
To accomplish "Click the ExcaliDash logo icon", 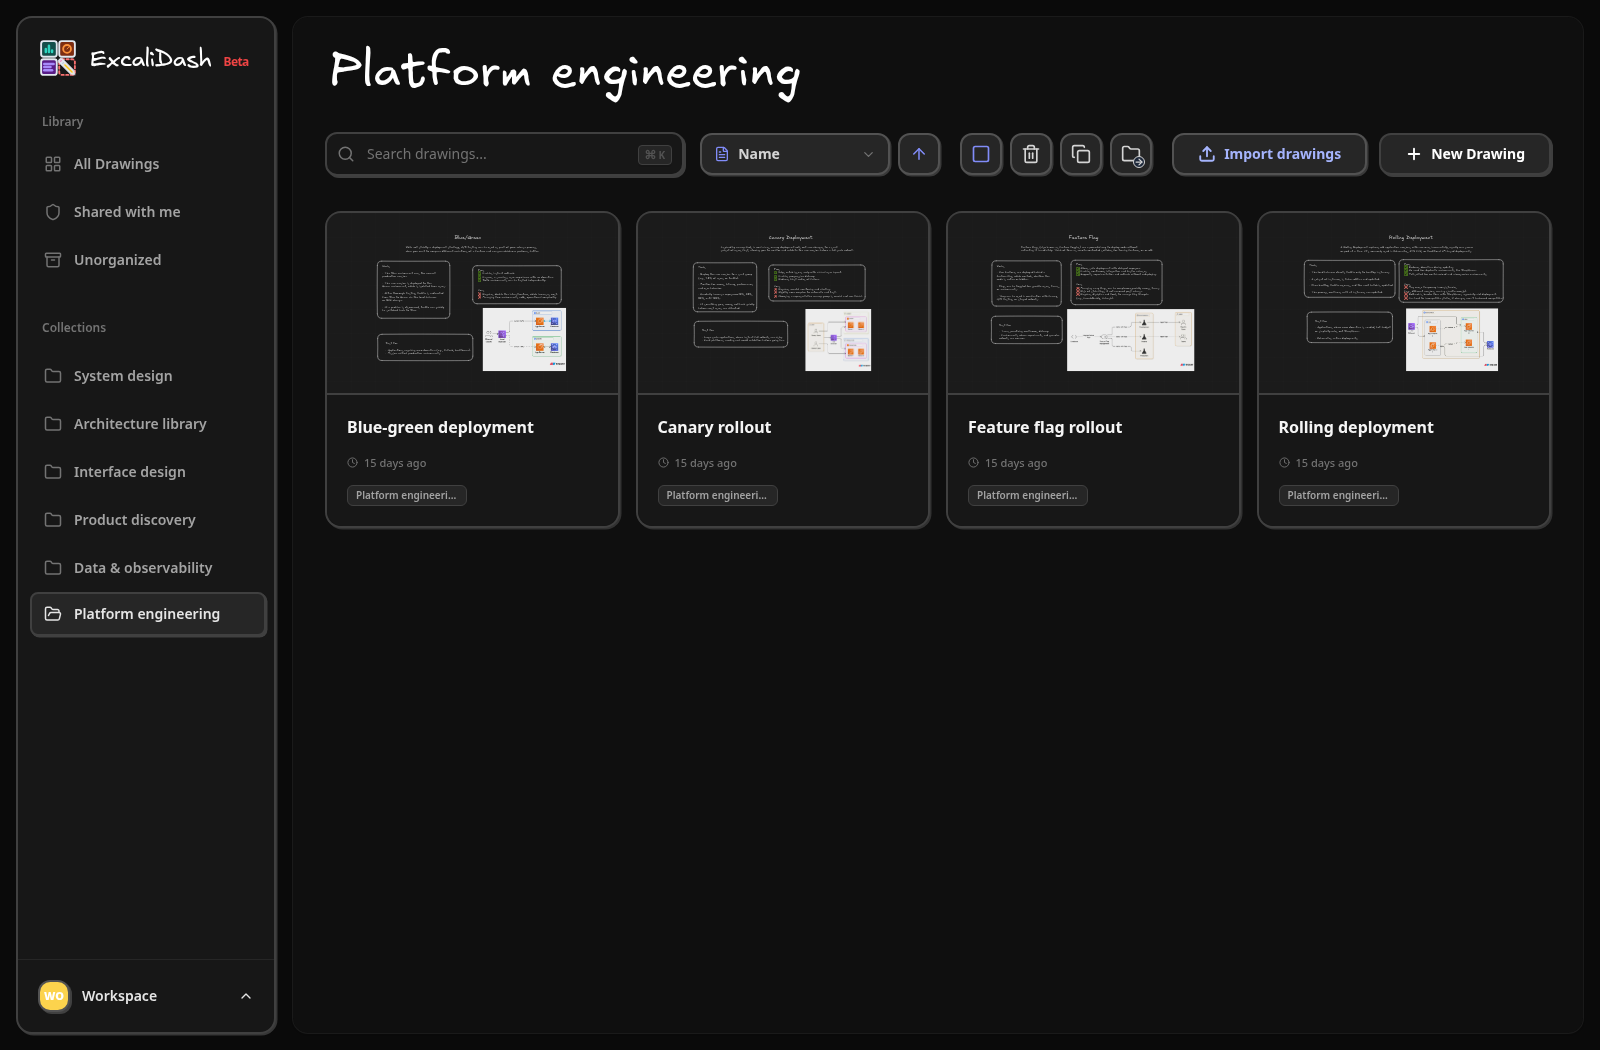I will click(58, 58).
